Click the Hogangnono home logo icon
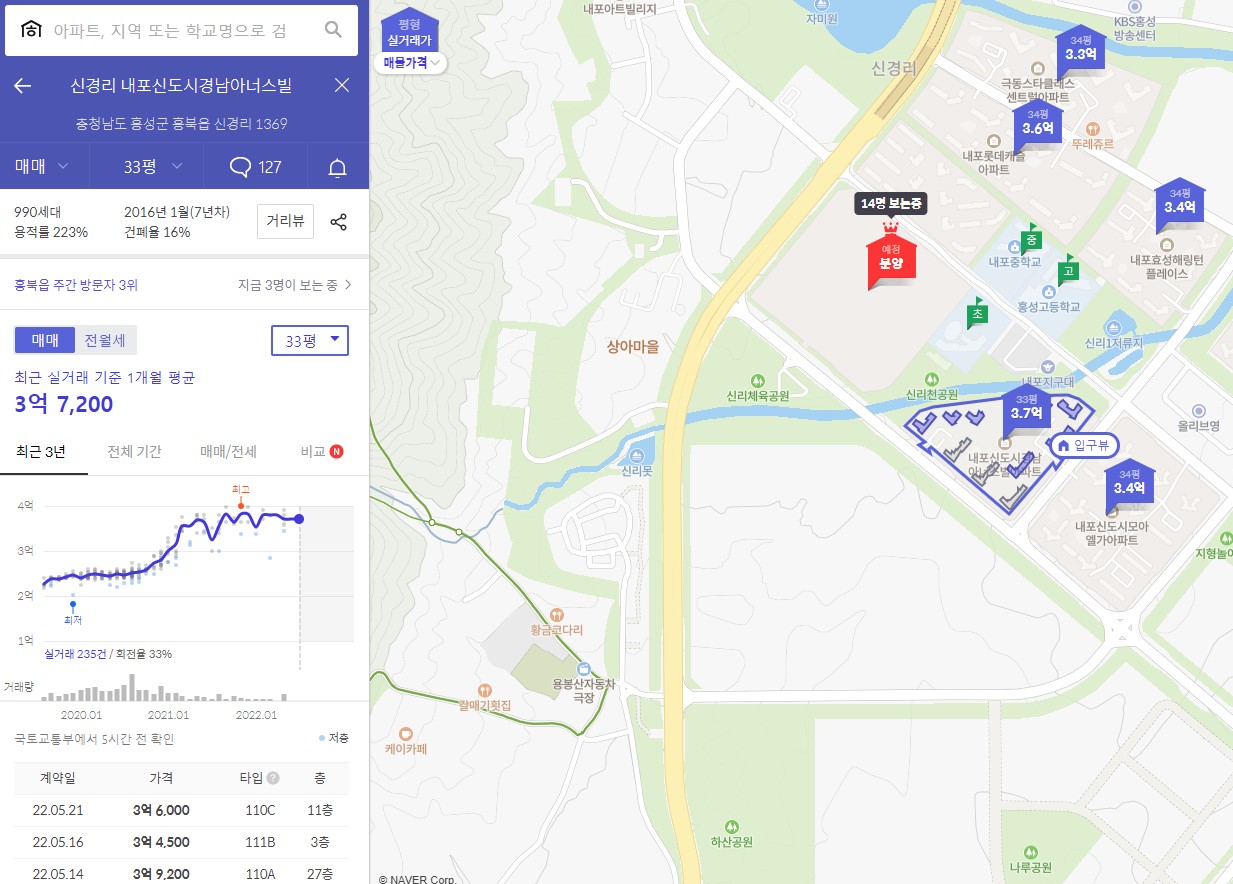Image resolution: width=1233 pixels, height=884 pixels. (x=32, y=30)
